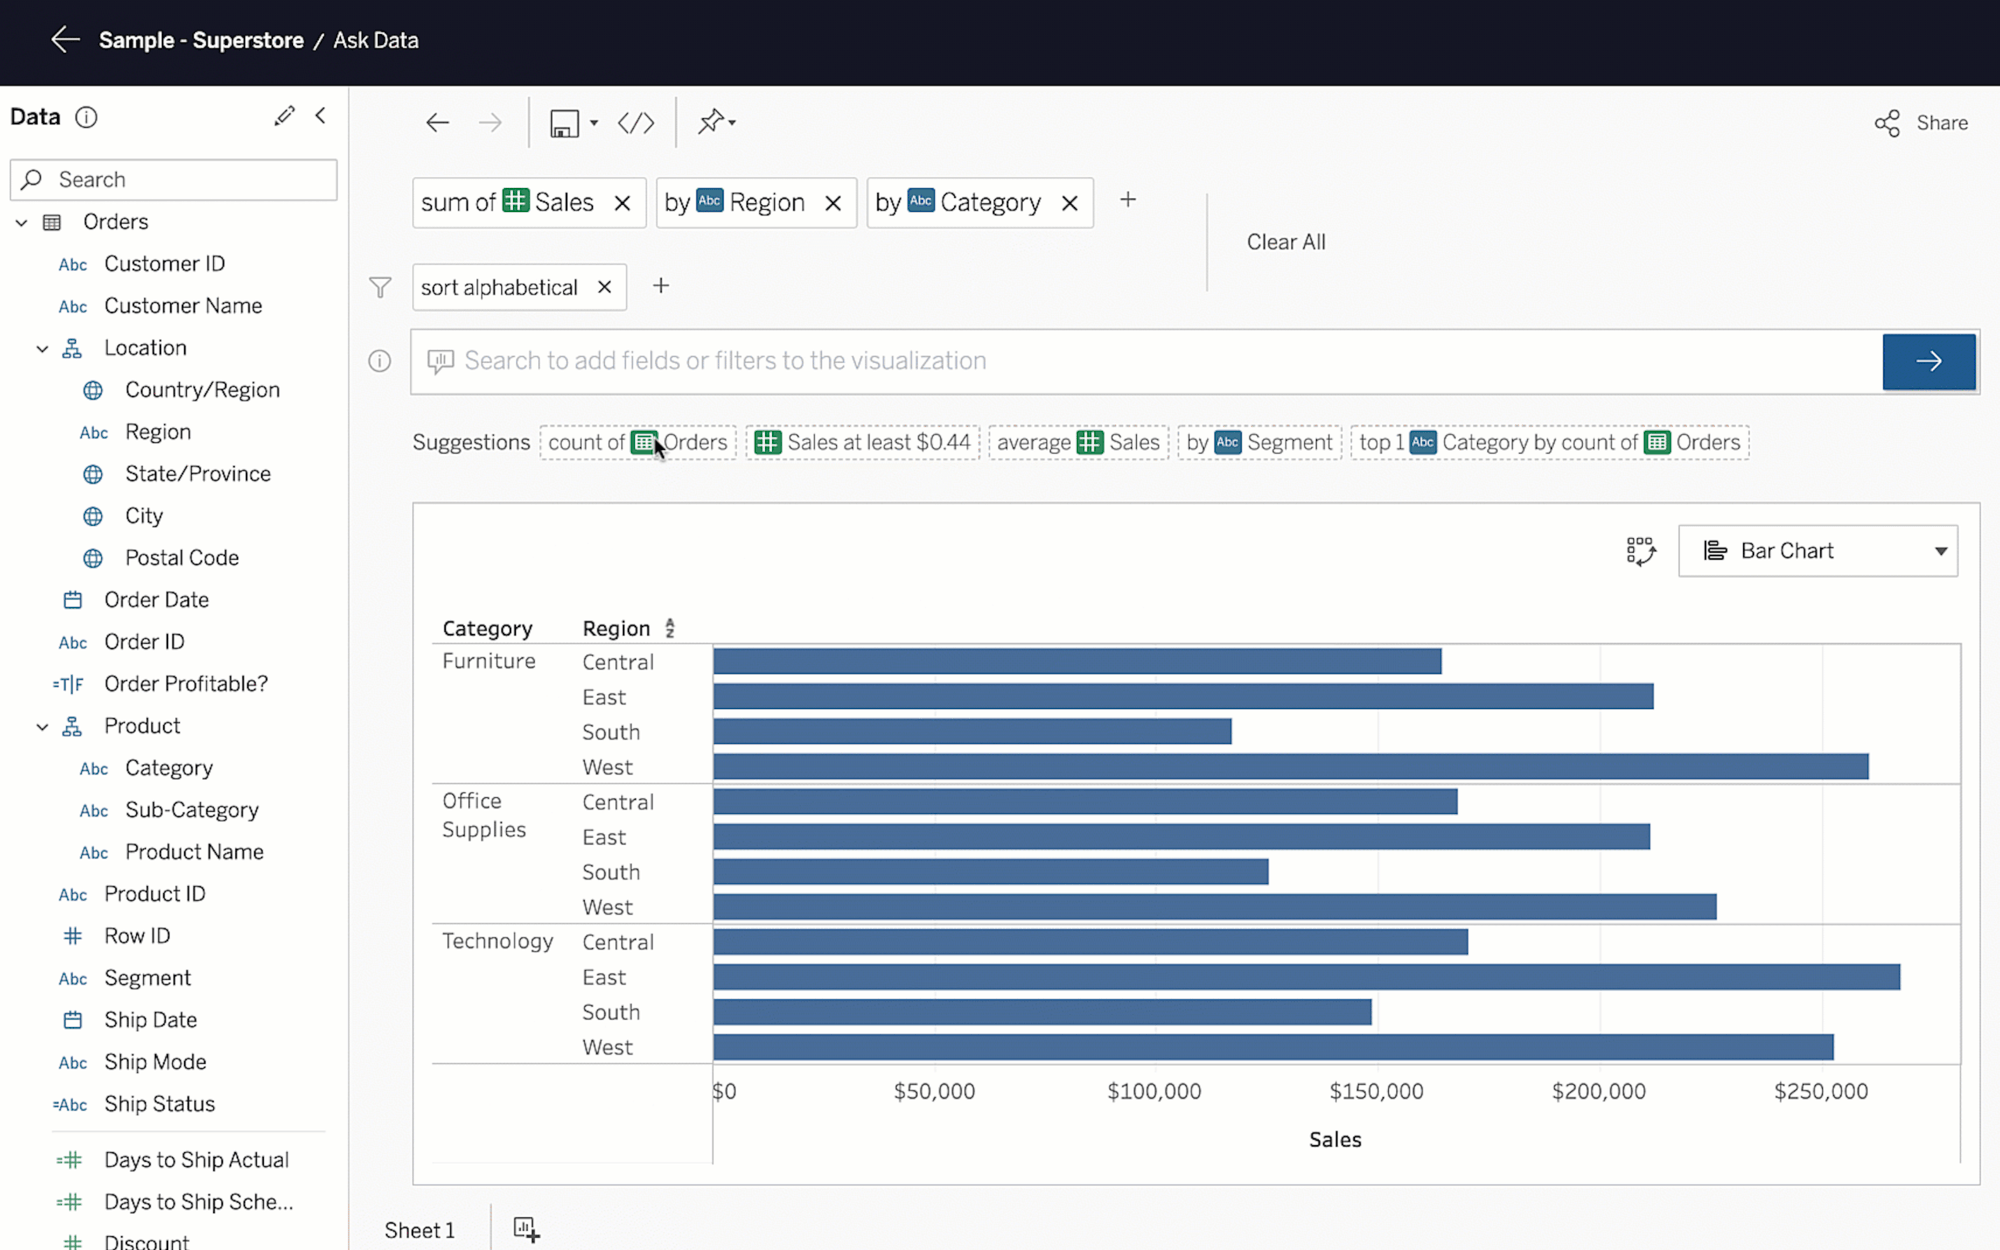Open the Share menu

pos(1922,122)
